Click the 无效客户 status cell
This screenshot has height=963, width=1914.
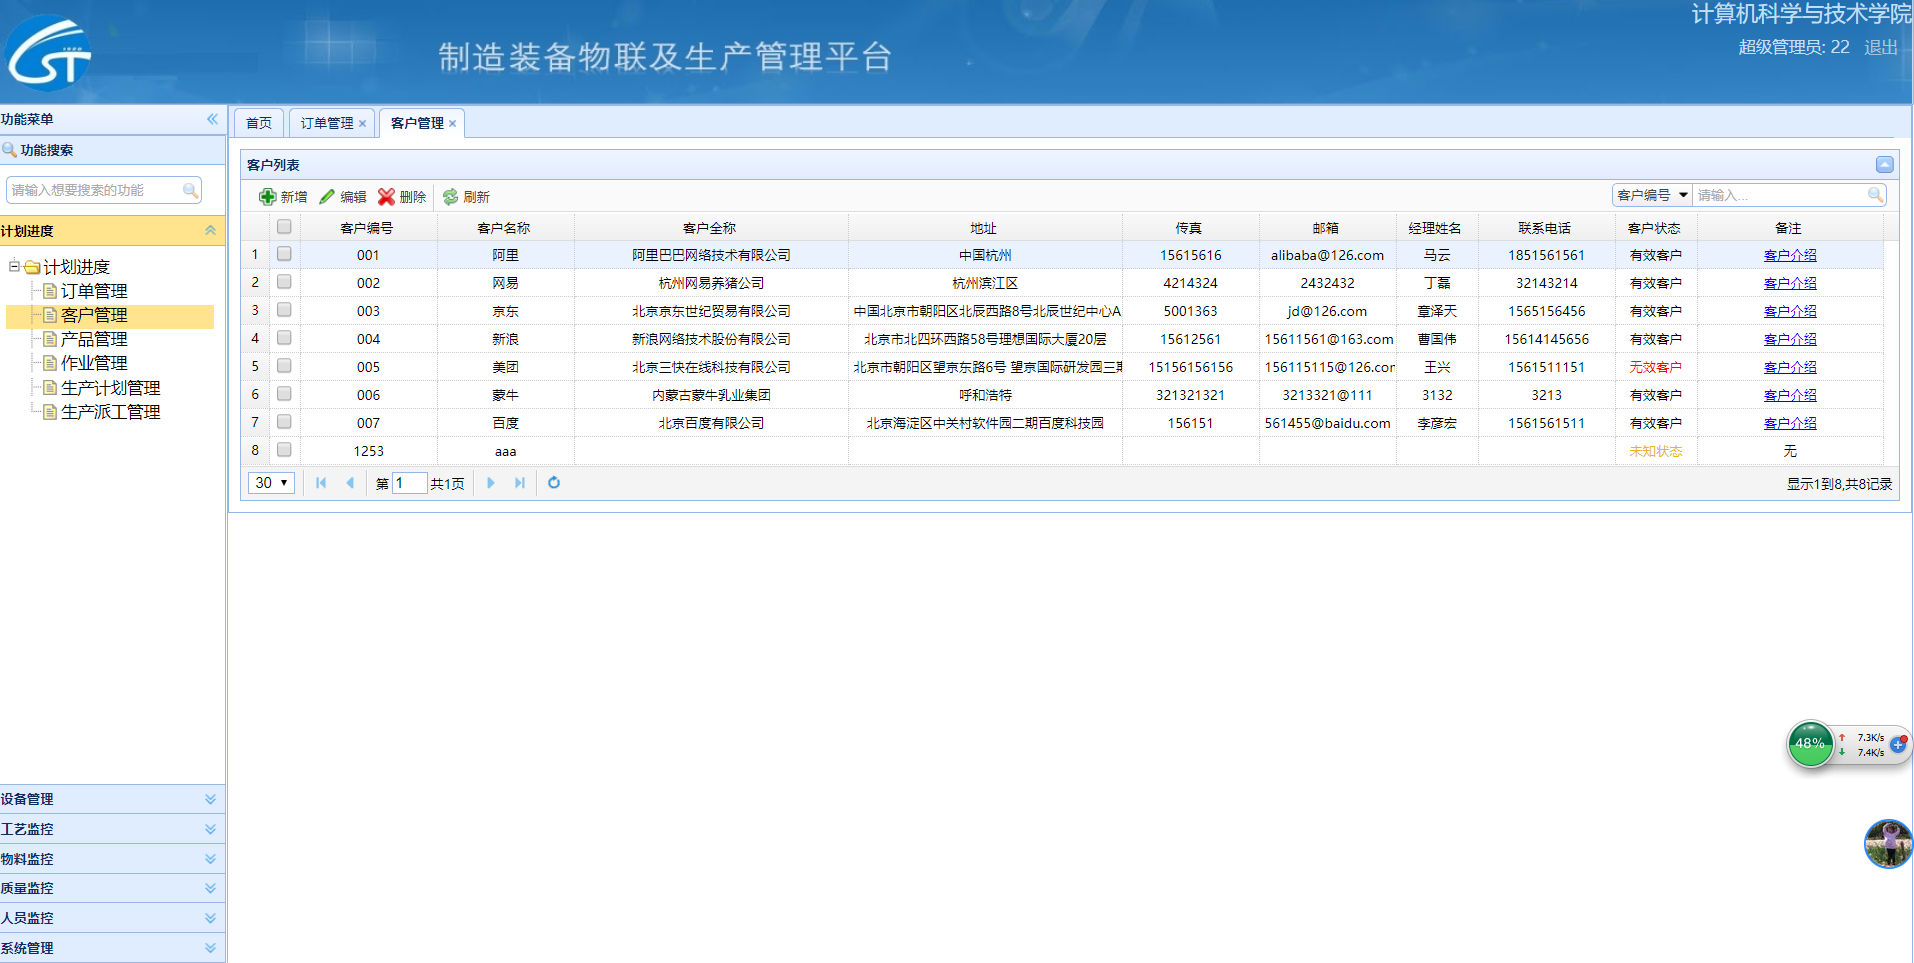point(1655,367)
